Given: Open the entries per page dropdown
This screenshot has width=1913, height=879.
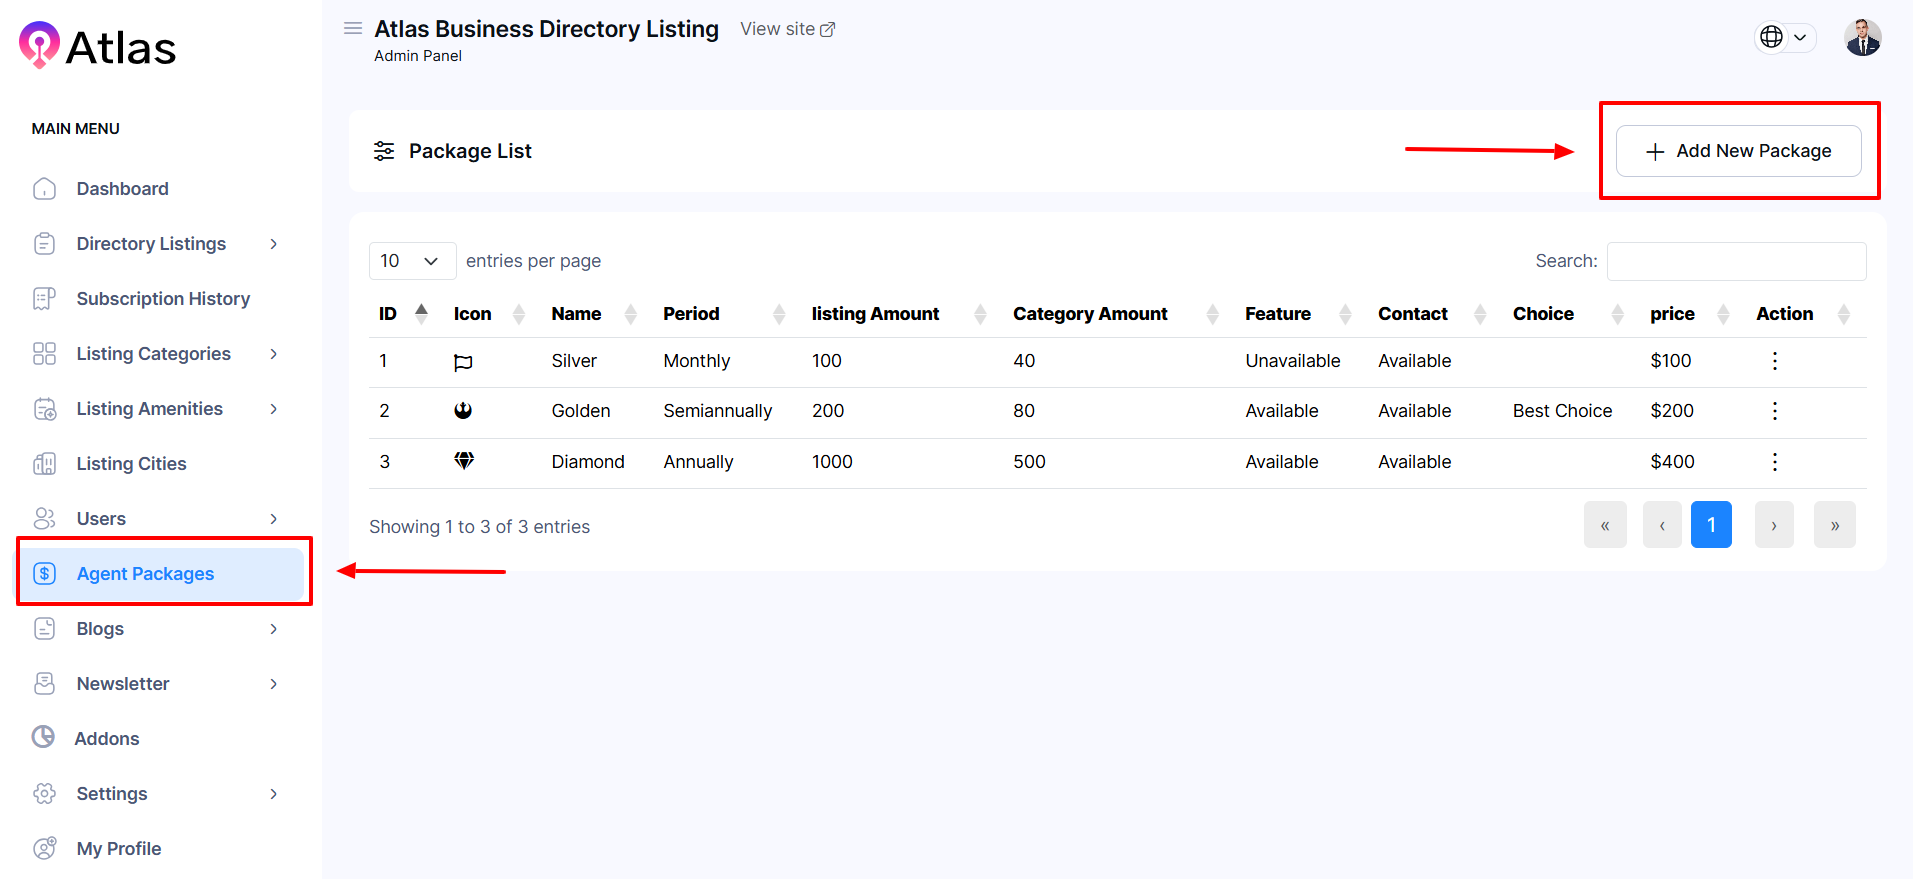Looking at the screenshot, I should point(411,261).
